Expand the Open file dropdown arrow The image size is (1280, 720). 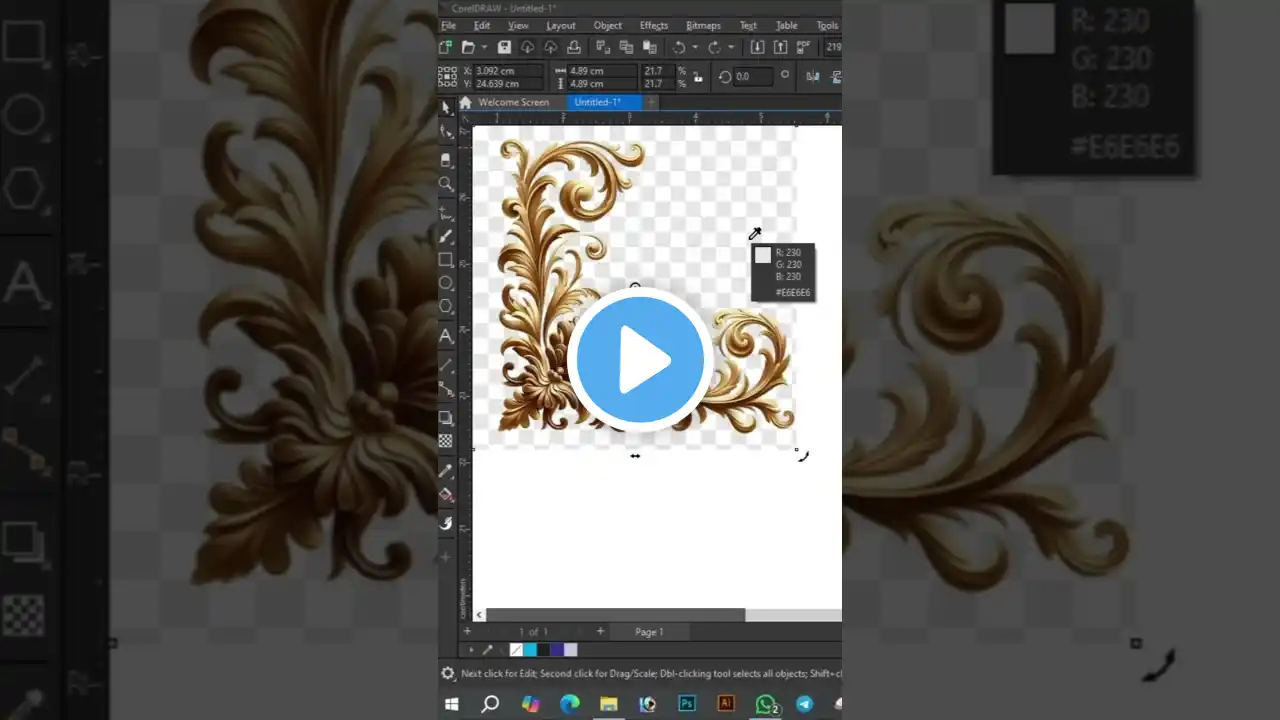point(483,47)
